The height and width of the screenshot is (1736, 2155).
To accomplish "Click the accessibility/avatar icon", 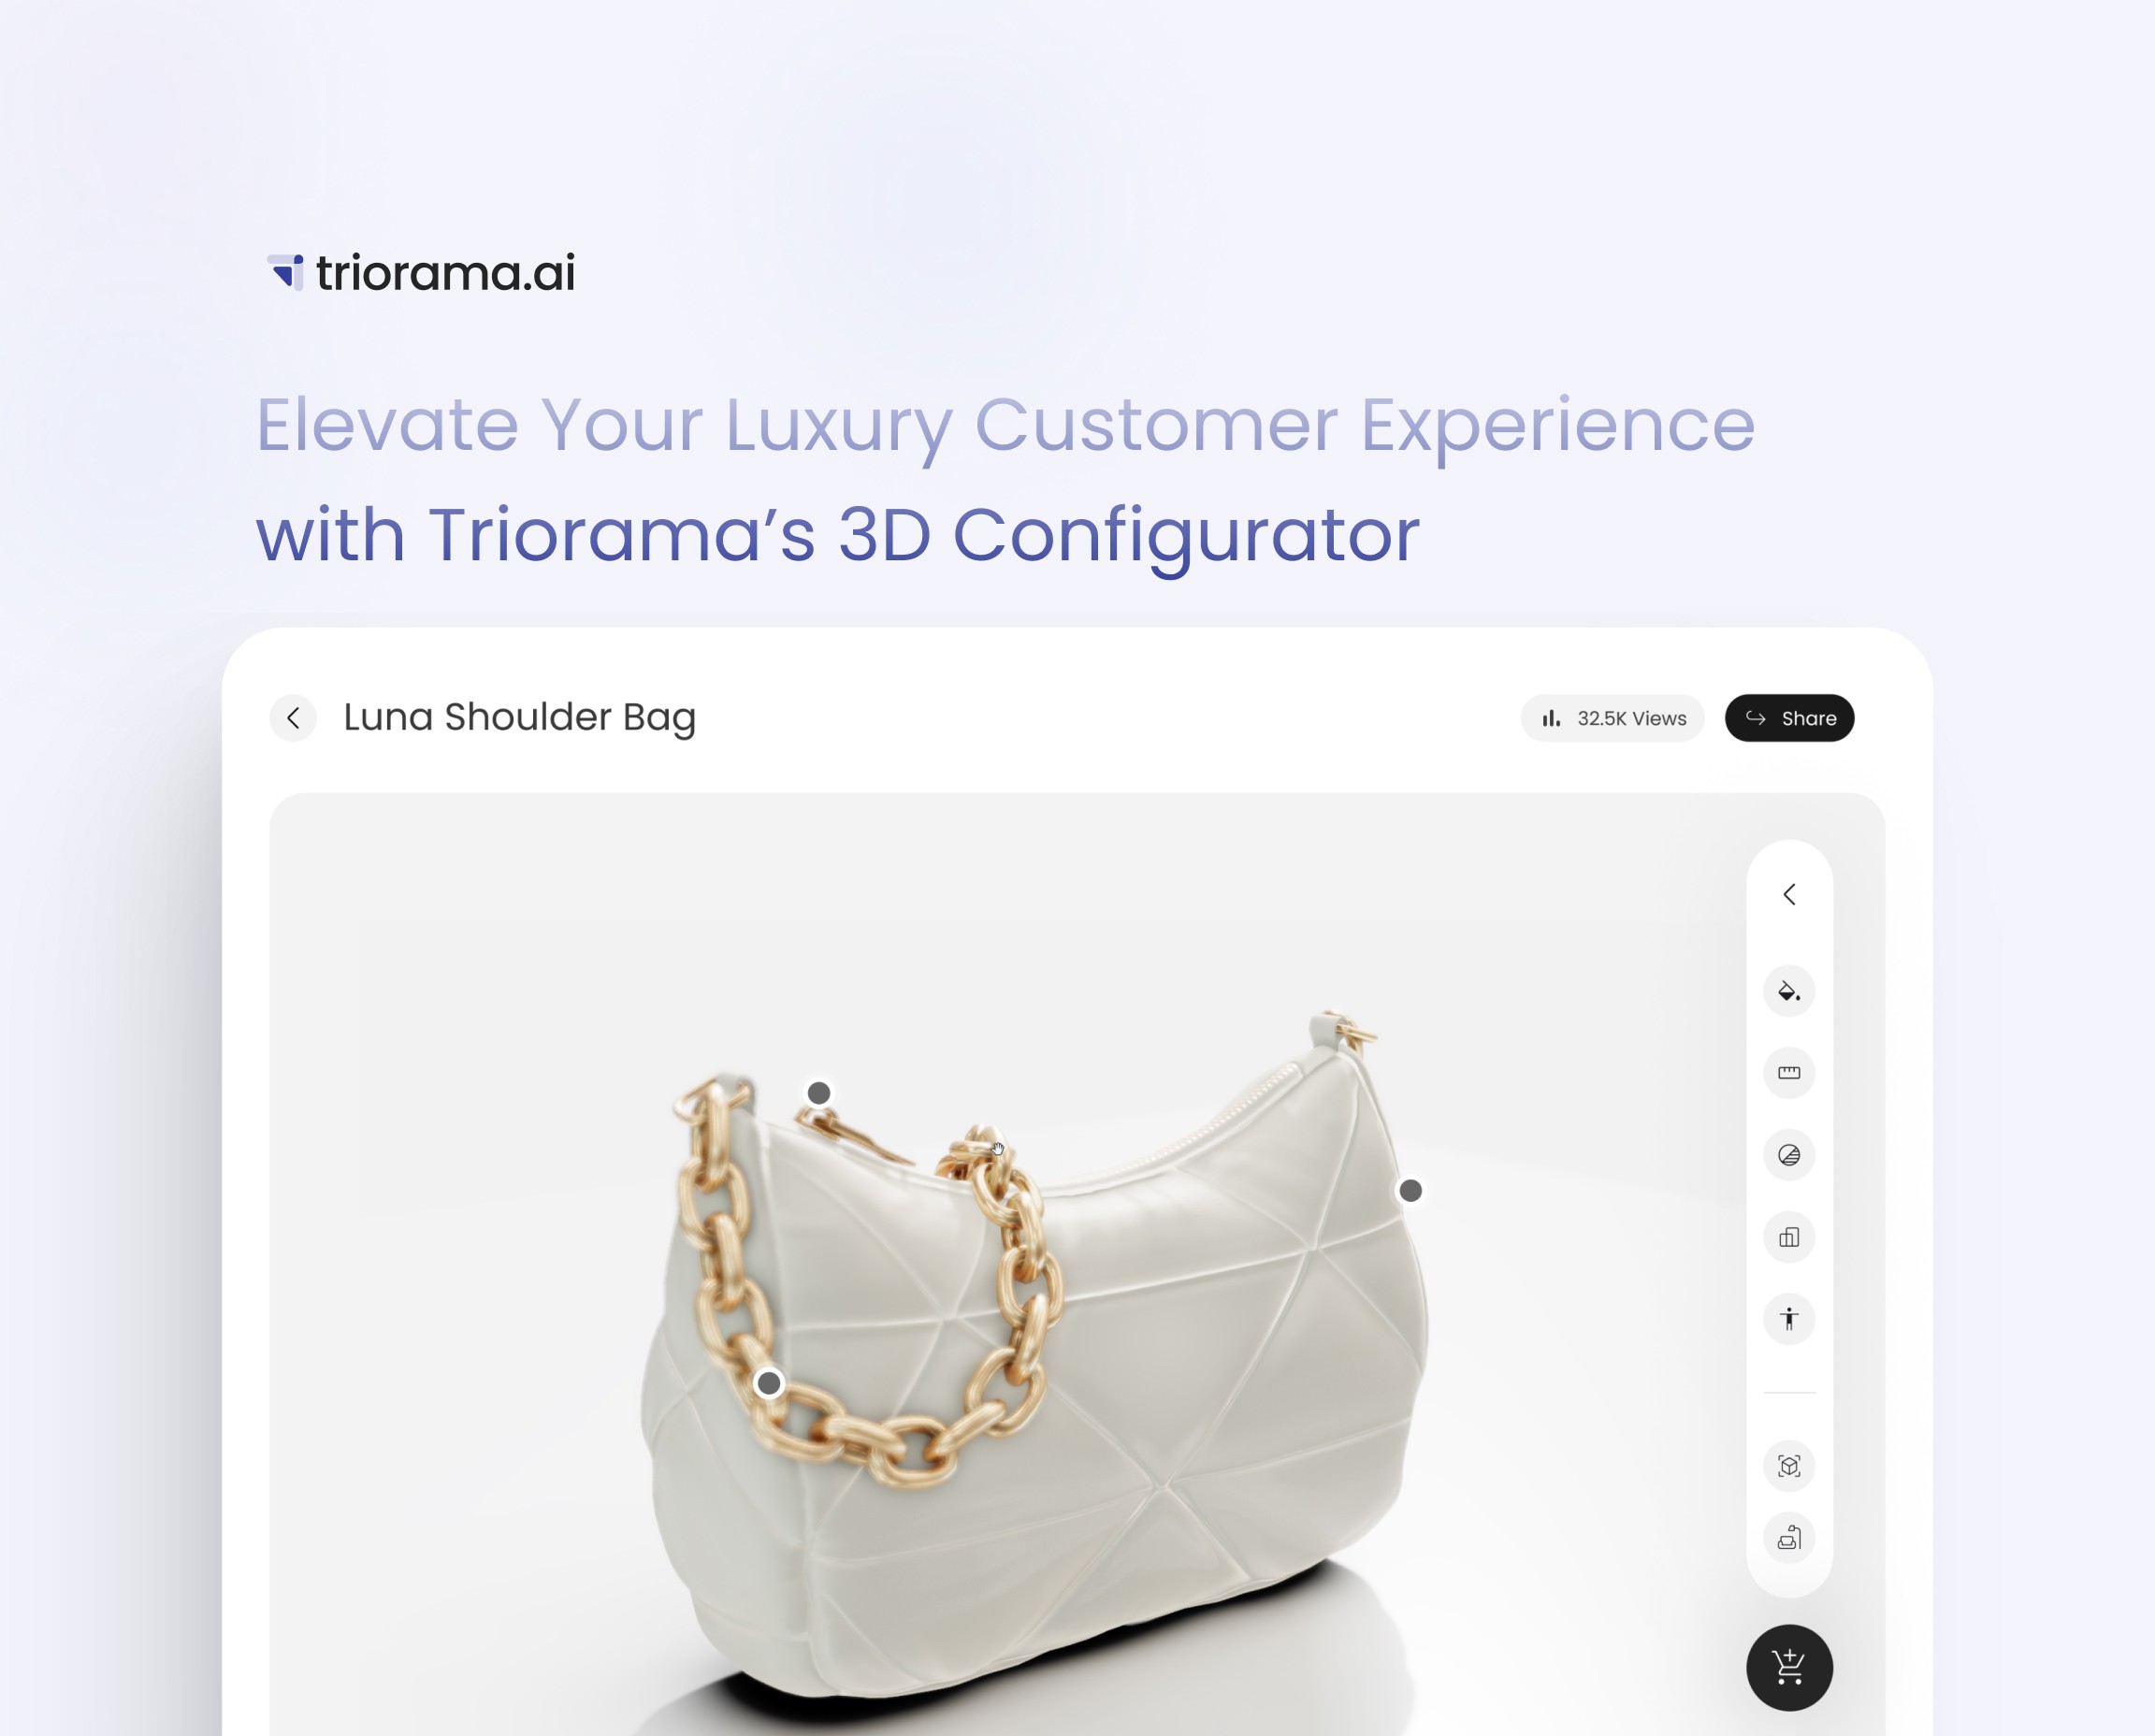I will pyautogui.click(x=1788, y=1318).
